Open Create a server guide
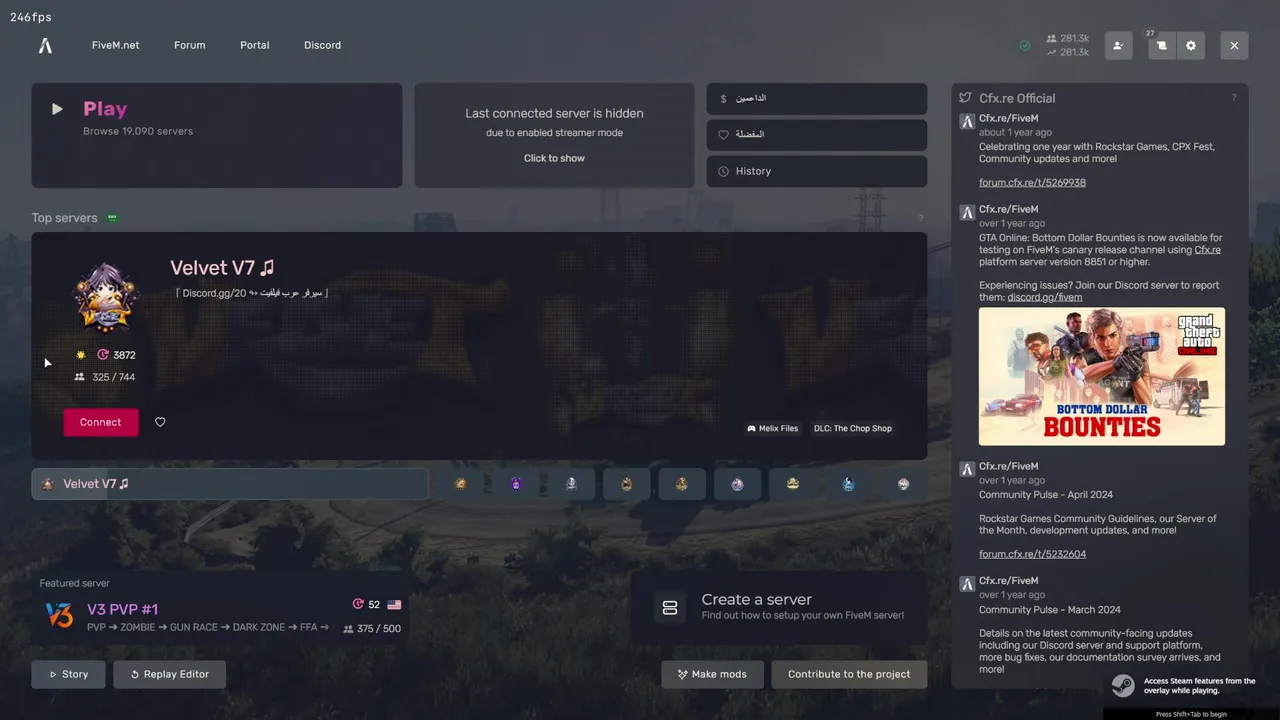Image resolution: width=1280 pixels, height=720 pixels. click(779, 608)
